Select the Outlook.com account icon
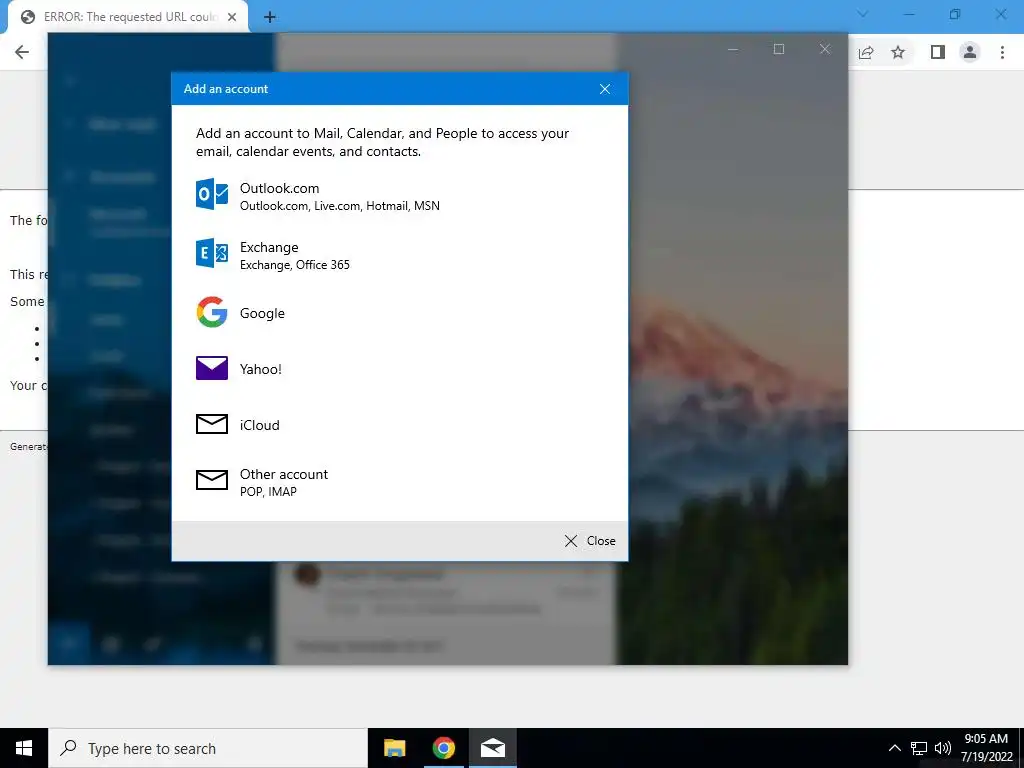 212,194
